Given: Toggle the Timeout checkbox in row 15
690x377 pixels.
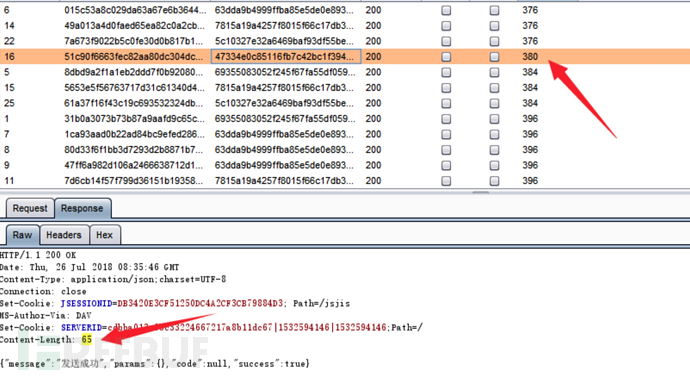Looking at the screenshot, I should click(495, 88).
